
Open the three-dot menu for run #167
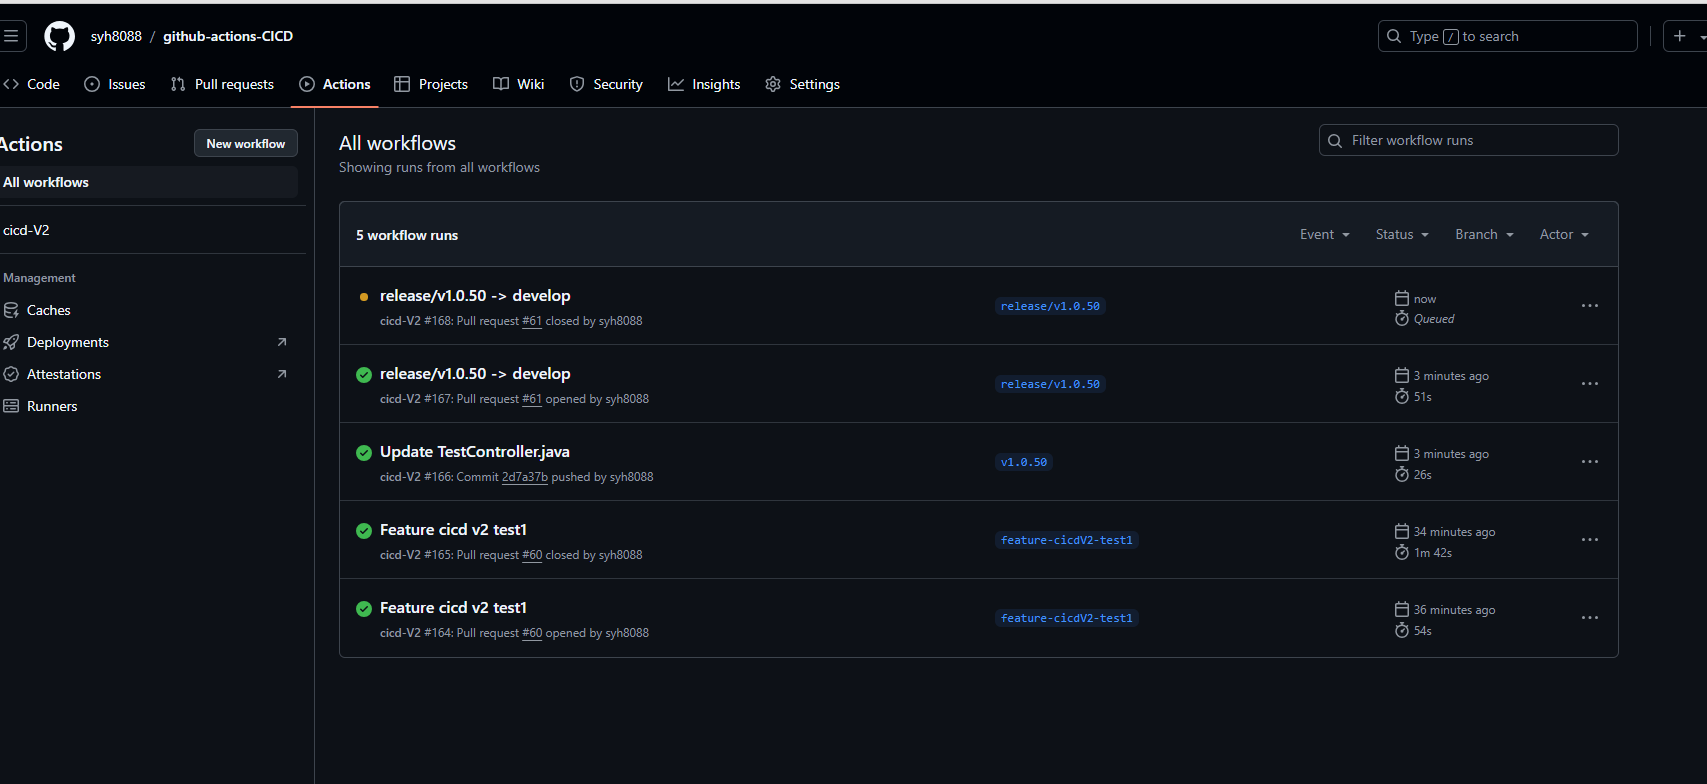coord(1590,384)
